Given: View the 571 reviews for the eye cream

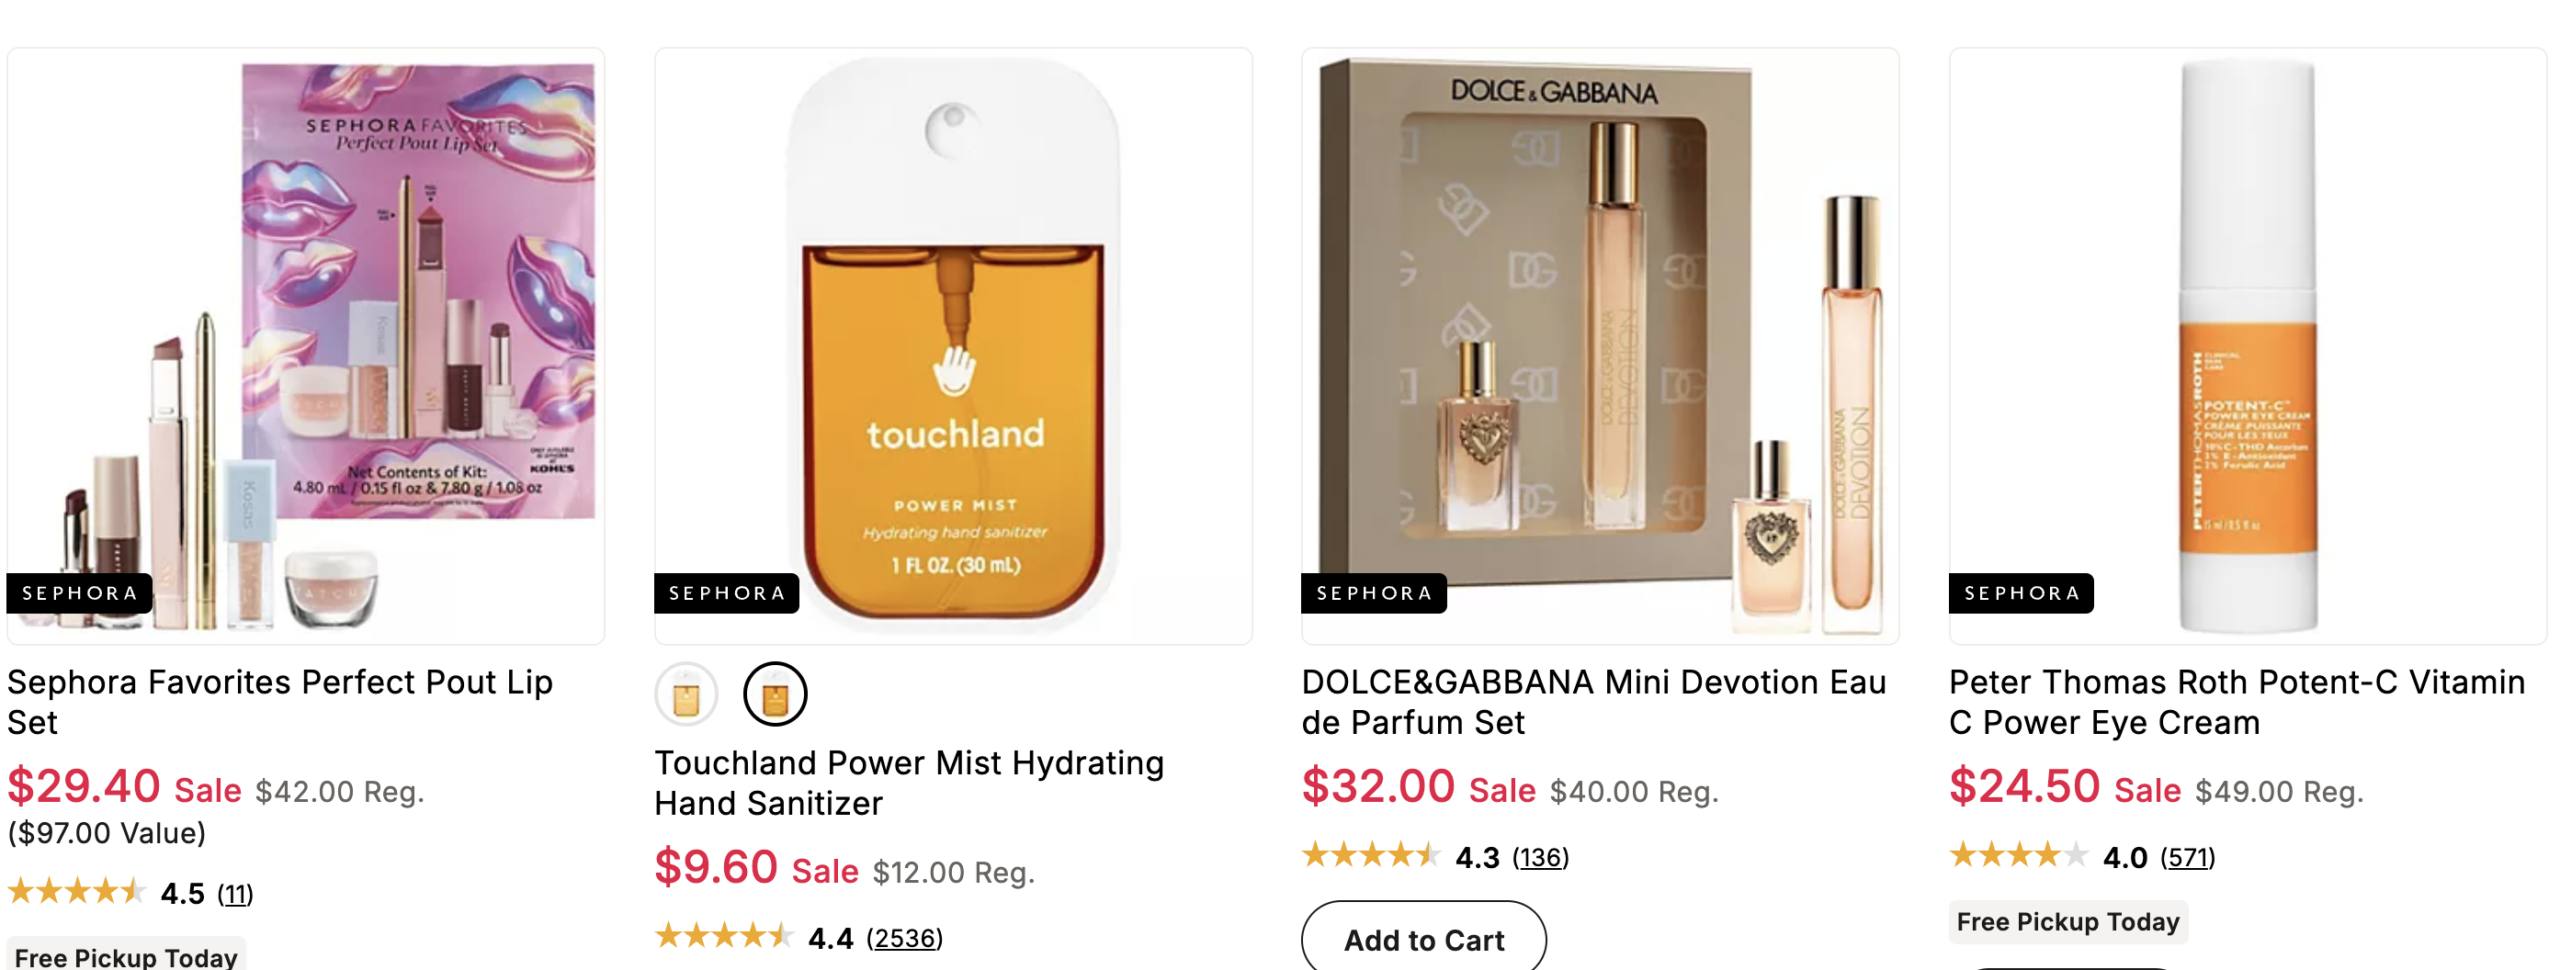Looking at the screenshot, I should point(2187,857).
